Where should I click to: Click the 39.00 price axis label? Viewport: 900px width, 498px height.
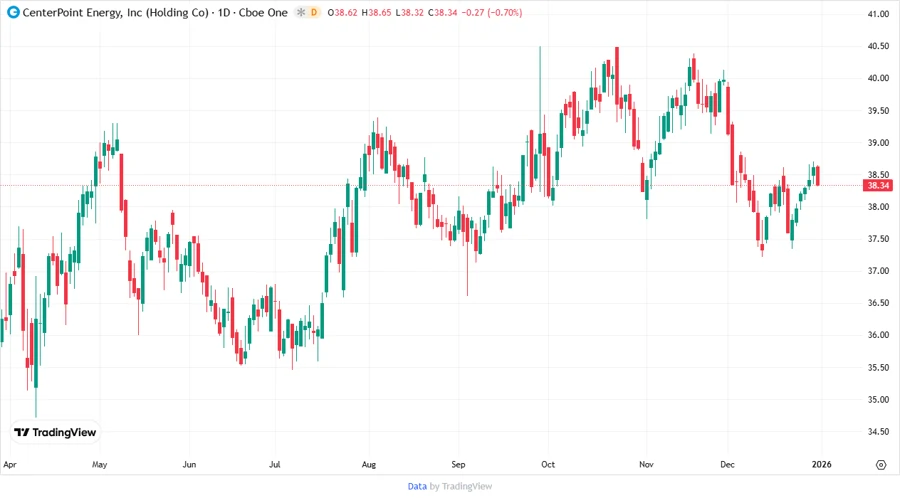pos(878,143)
